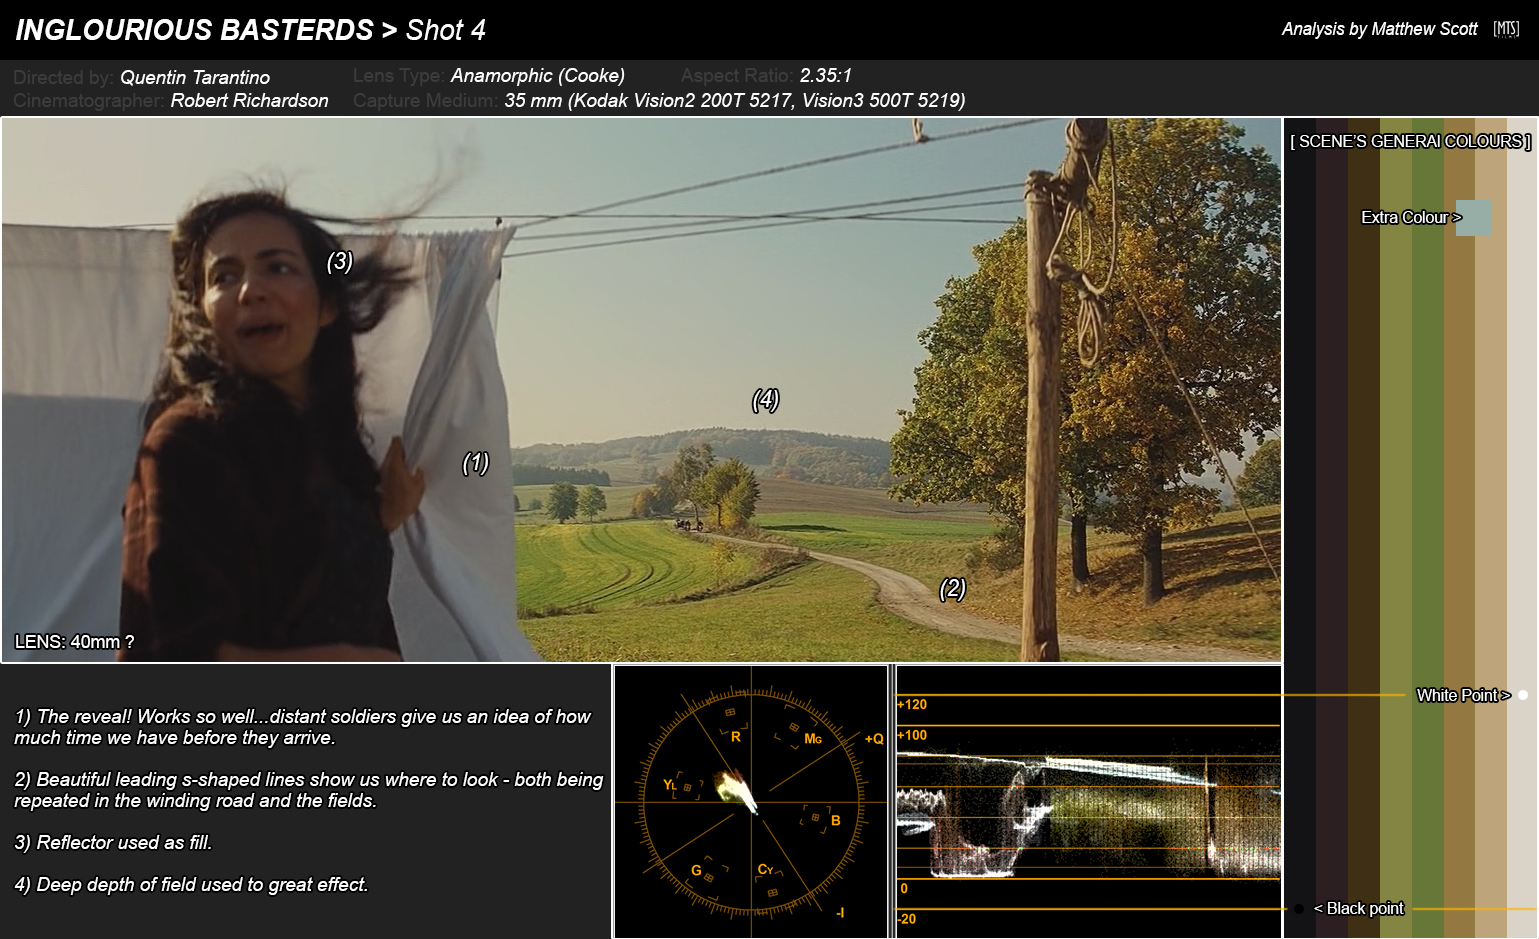
Task: Click the MTS logo icon
Action: pos(1506,29)
